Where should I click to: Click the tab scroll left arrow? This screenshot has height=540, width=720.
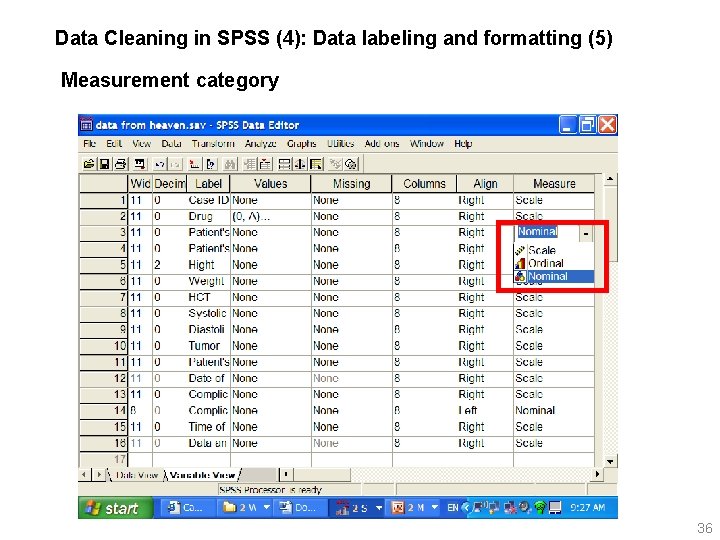(x=84, y=474)
